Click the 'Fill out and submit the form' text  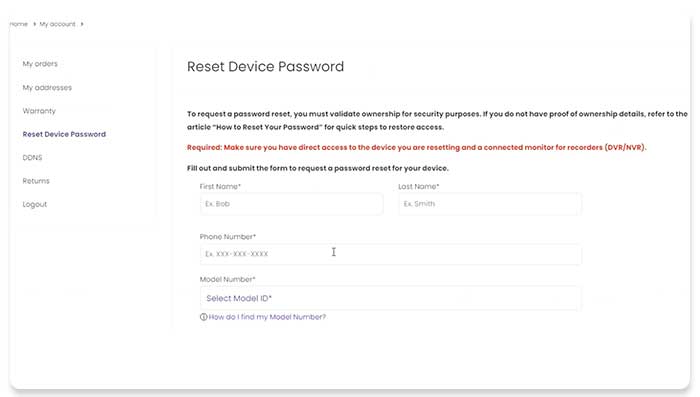[317, 168]
